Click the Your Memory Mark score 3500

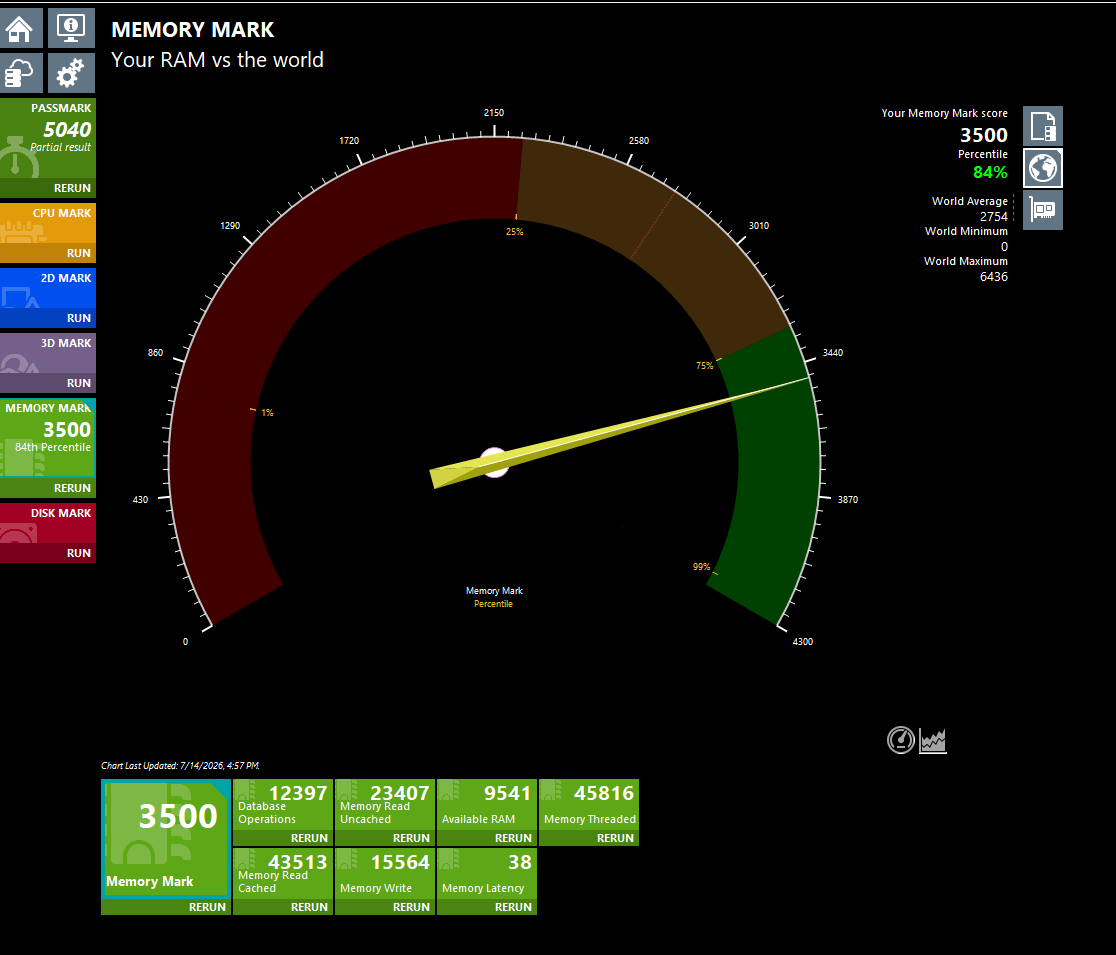[x=984, y=135]
